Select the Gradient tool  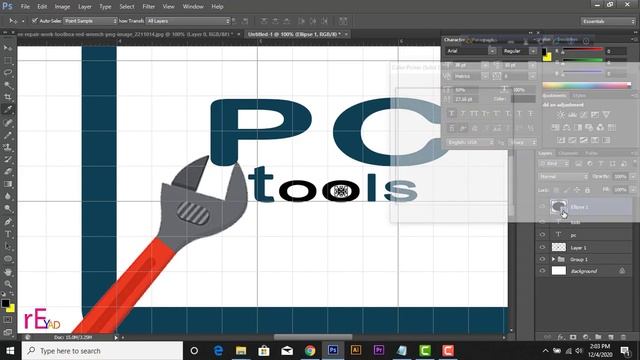click(8, 184)
